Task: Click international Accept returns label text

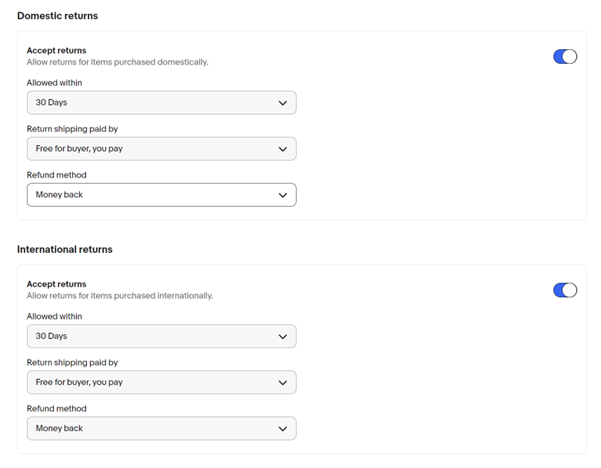Action: click(56, 284)
